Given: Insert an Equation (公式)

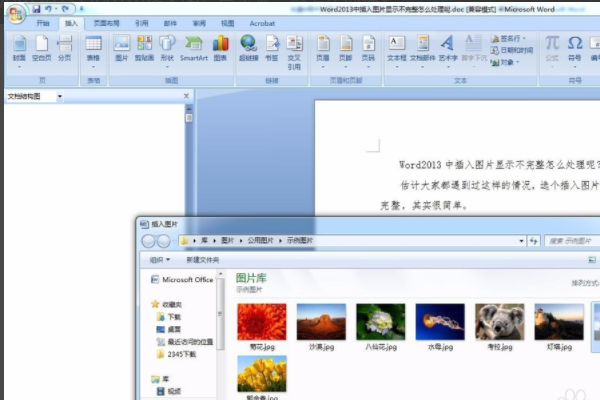Looking at the screenshot, I should pyautogui.click(x=552, y=51).
